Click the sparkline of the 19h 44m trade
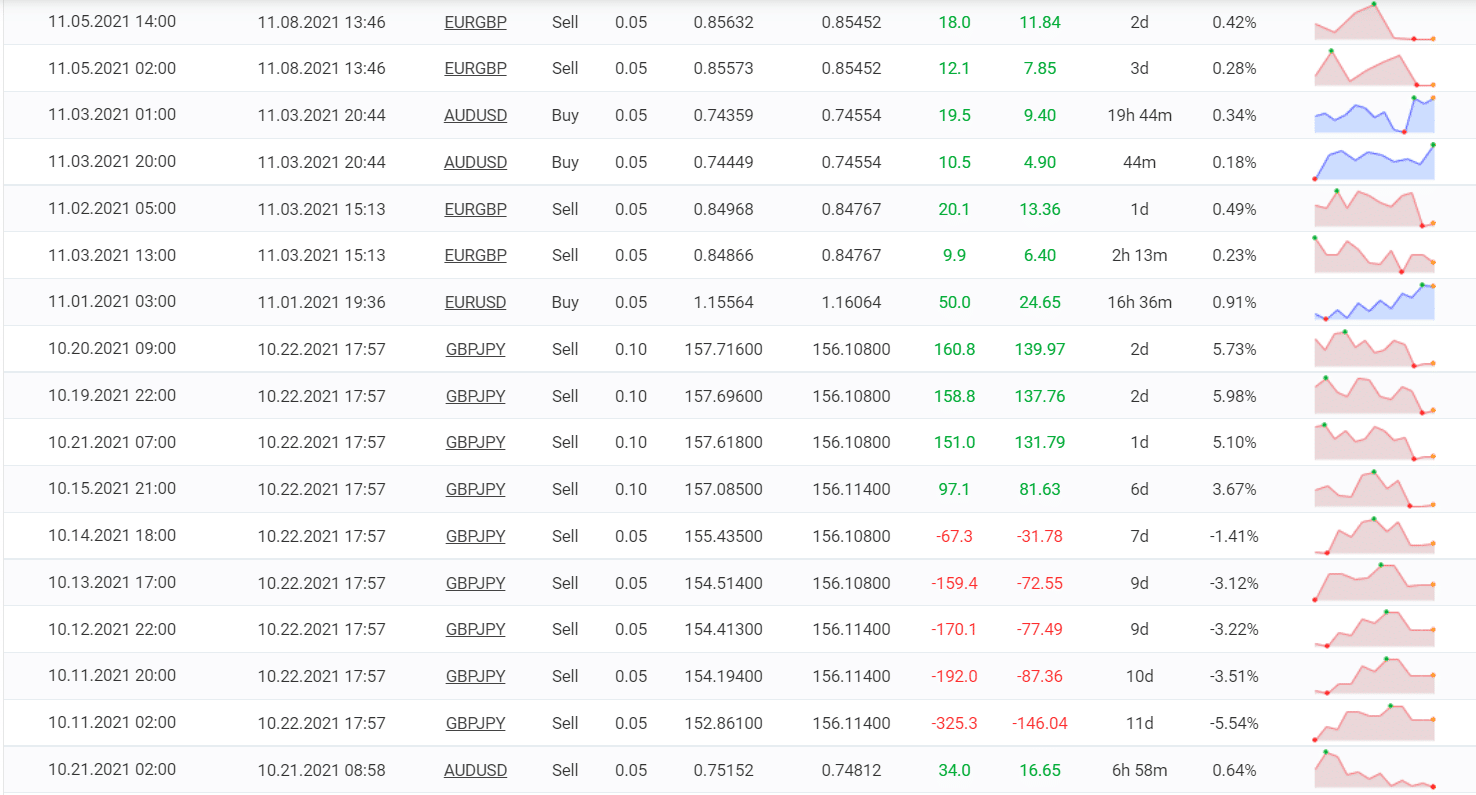This screenshot has width=1476, height=795. click(1374, 115)
